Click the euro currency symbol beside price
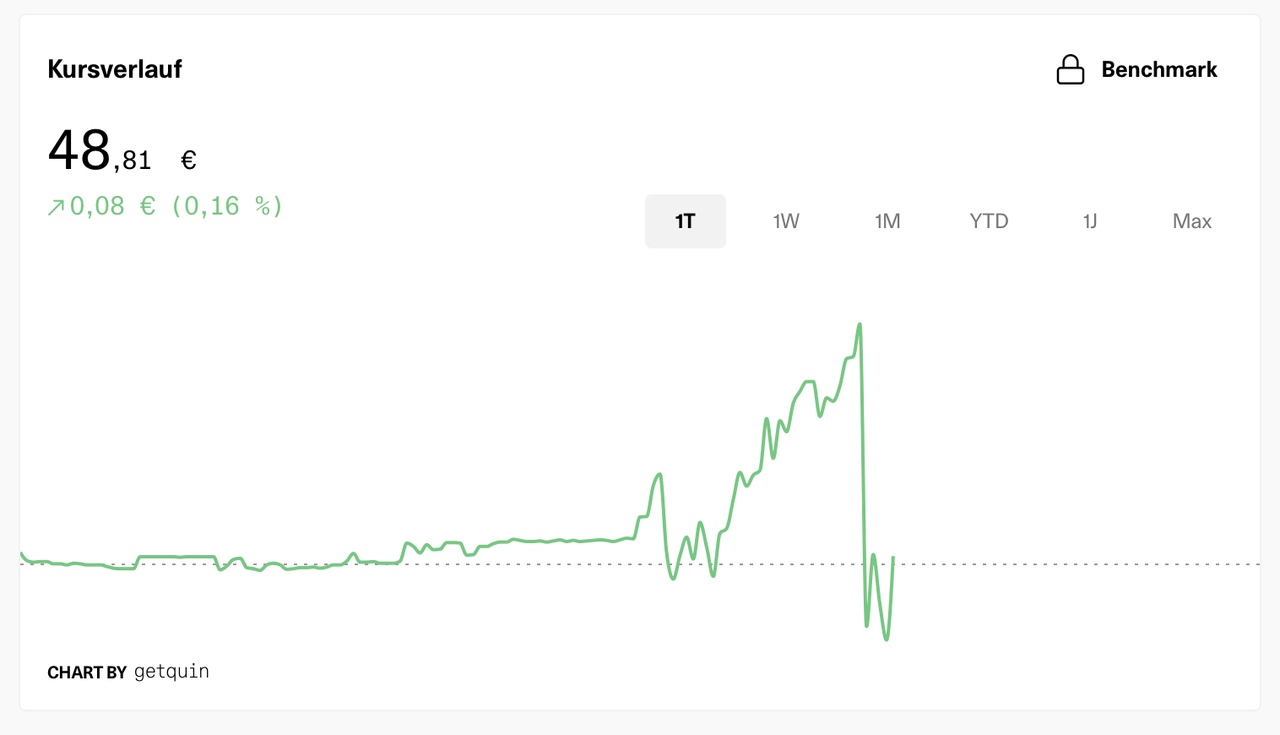This screenshot has width=1280, height=735. pos(188,160)
